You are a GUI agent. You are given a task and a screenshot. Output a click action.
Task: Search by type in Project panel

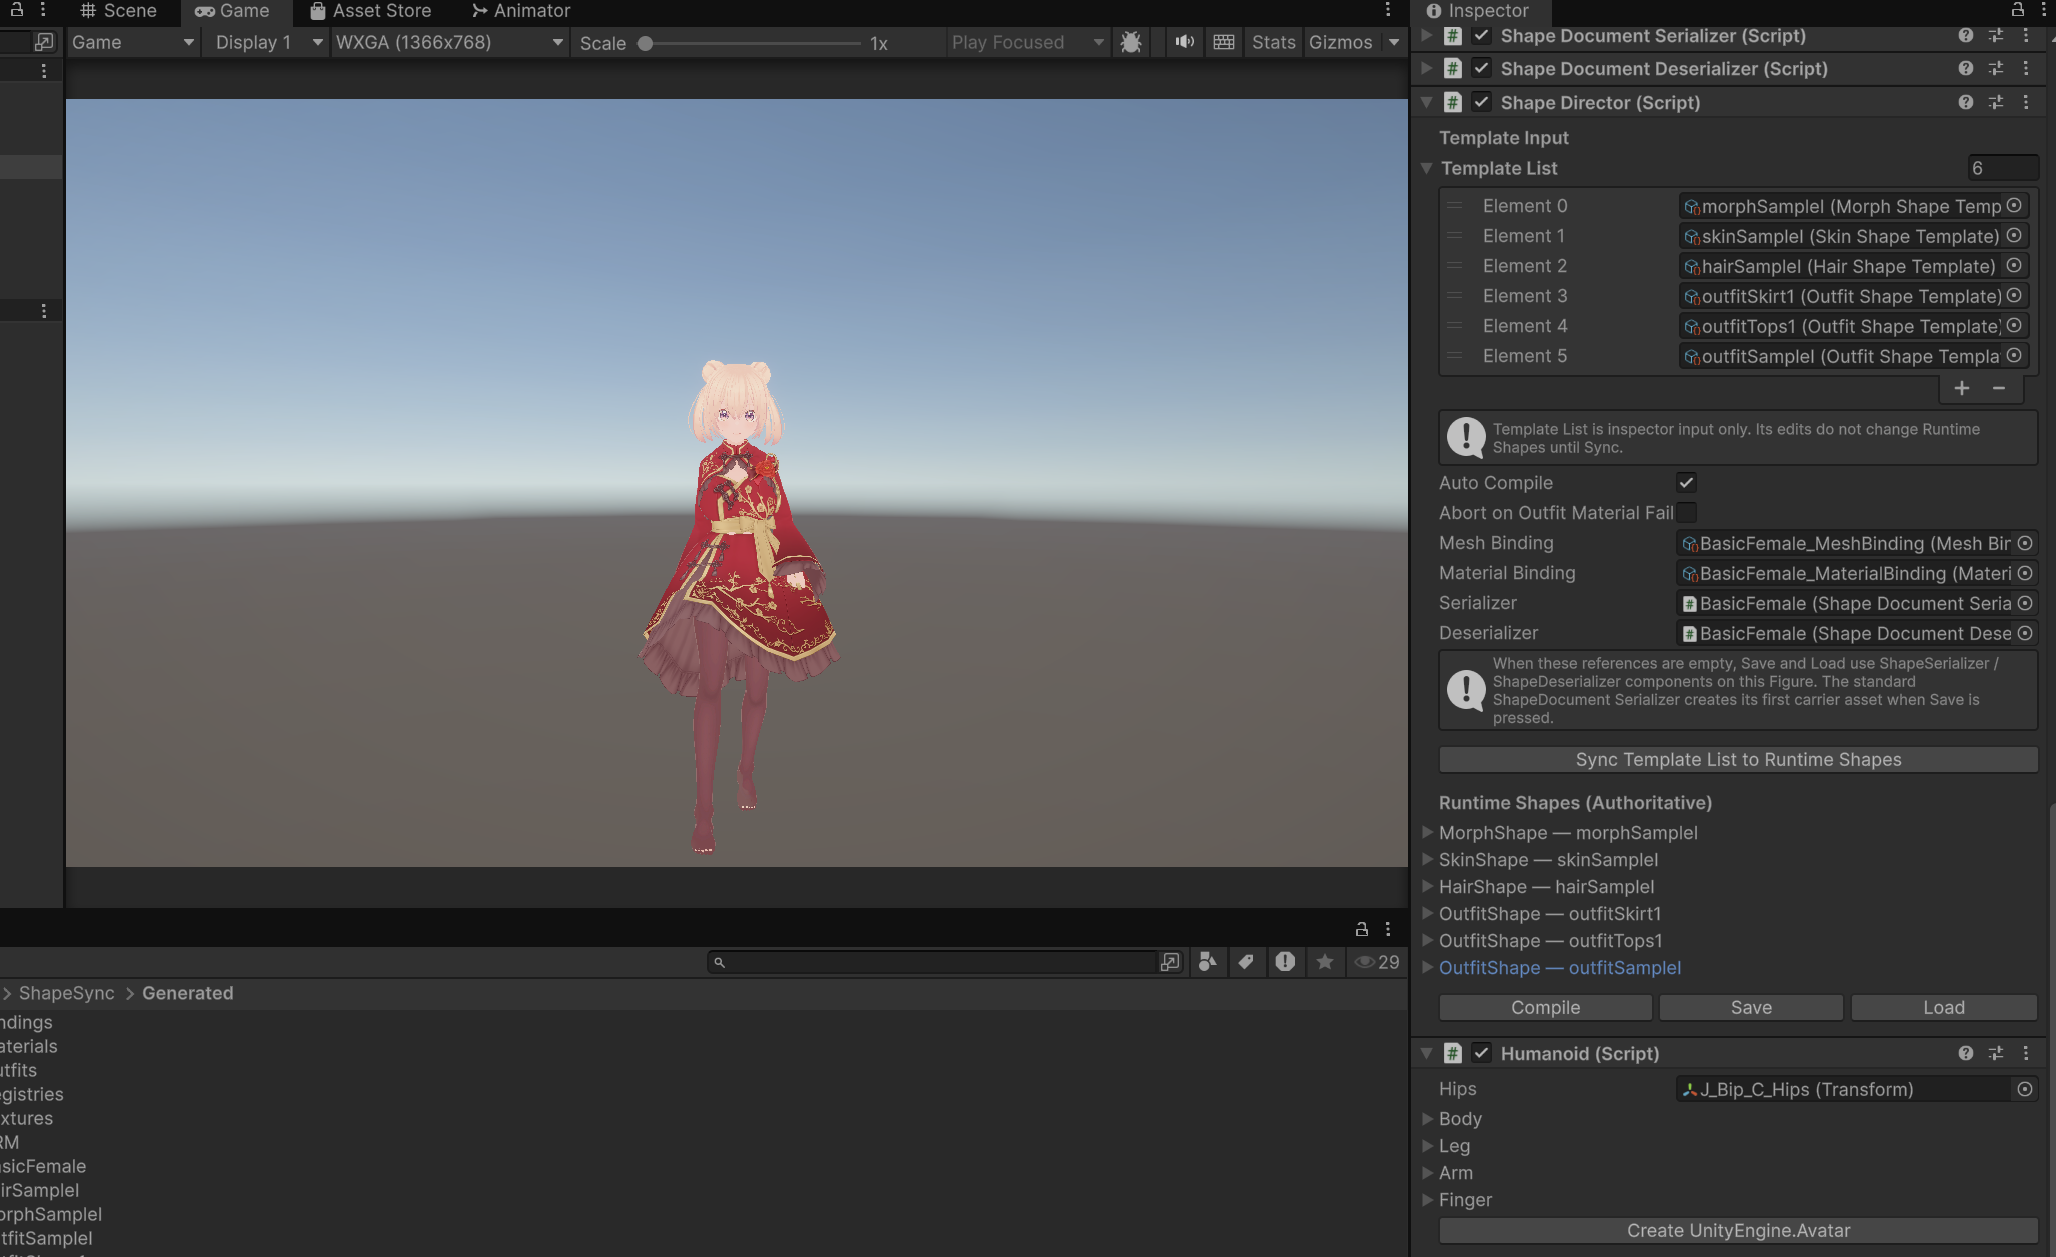pyautogui.click(x=1208, y=962)
